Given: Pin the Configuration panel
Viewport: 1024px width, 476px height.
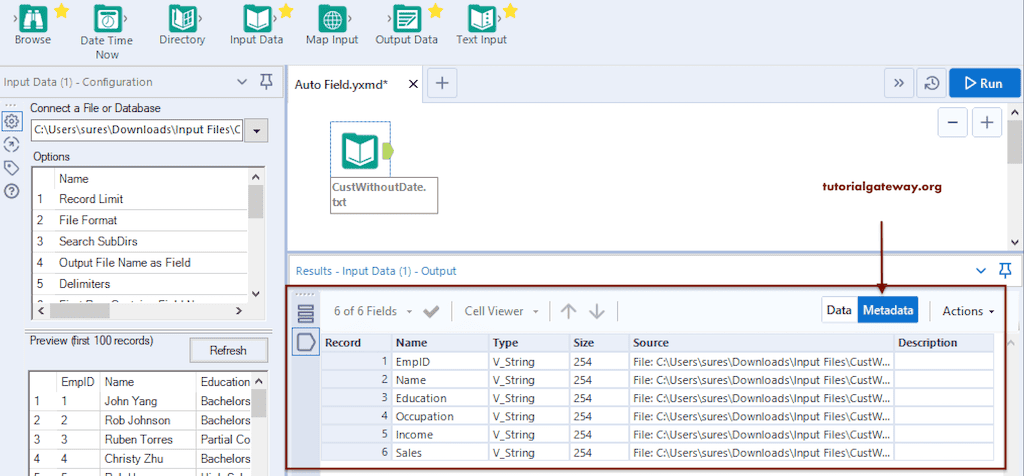Looking at the screenshot, I should 266,82.
